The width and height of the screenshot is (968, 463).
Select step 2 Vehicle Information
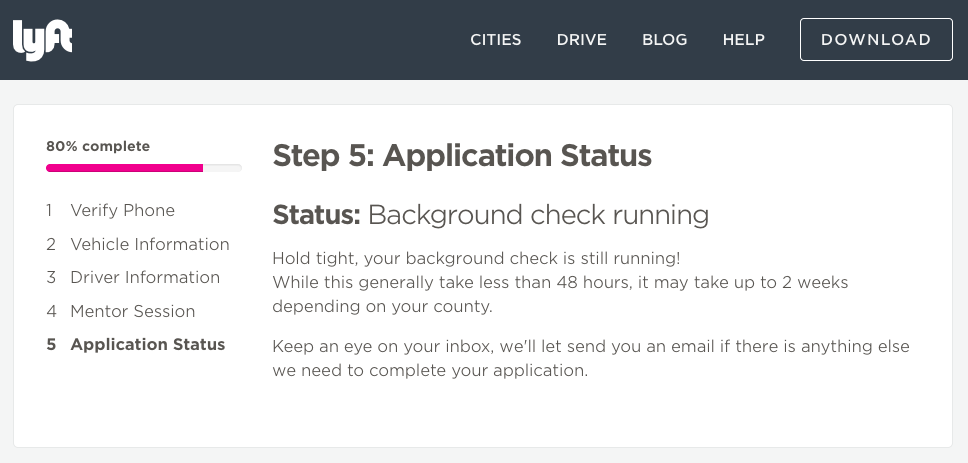138,244
